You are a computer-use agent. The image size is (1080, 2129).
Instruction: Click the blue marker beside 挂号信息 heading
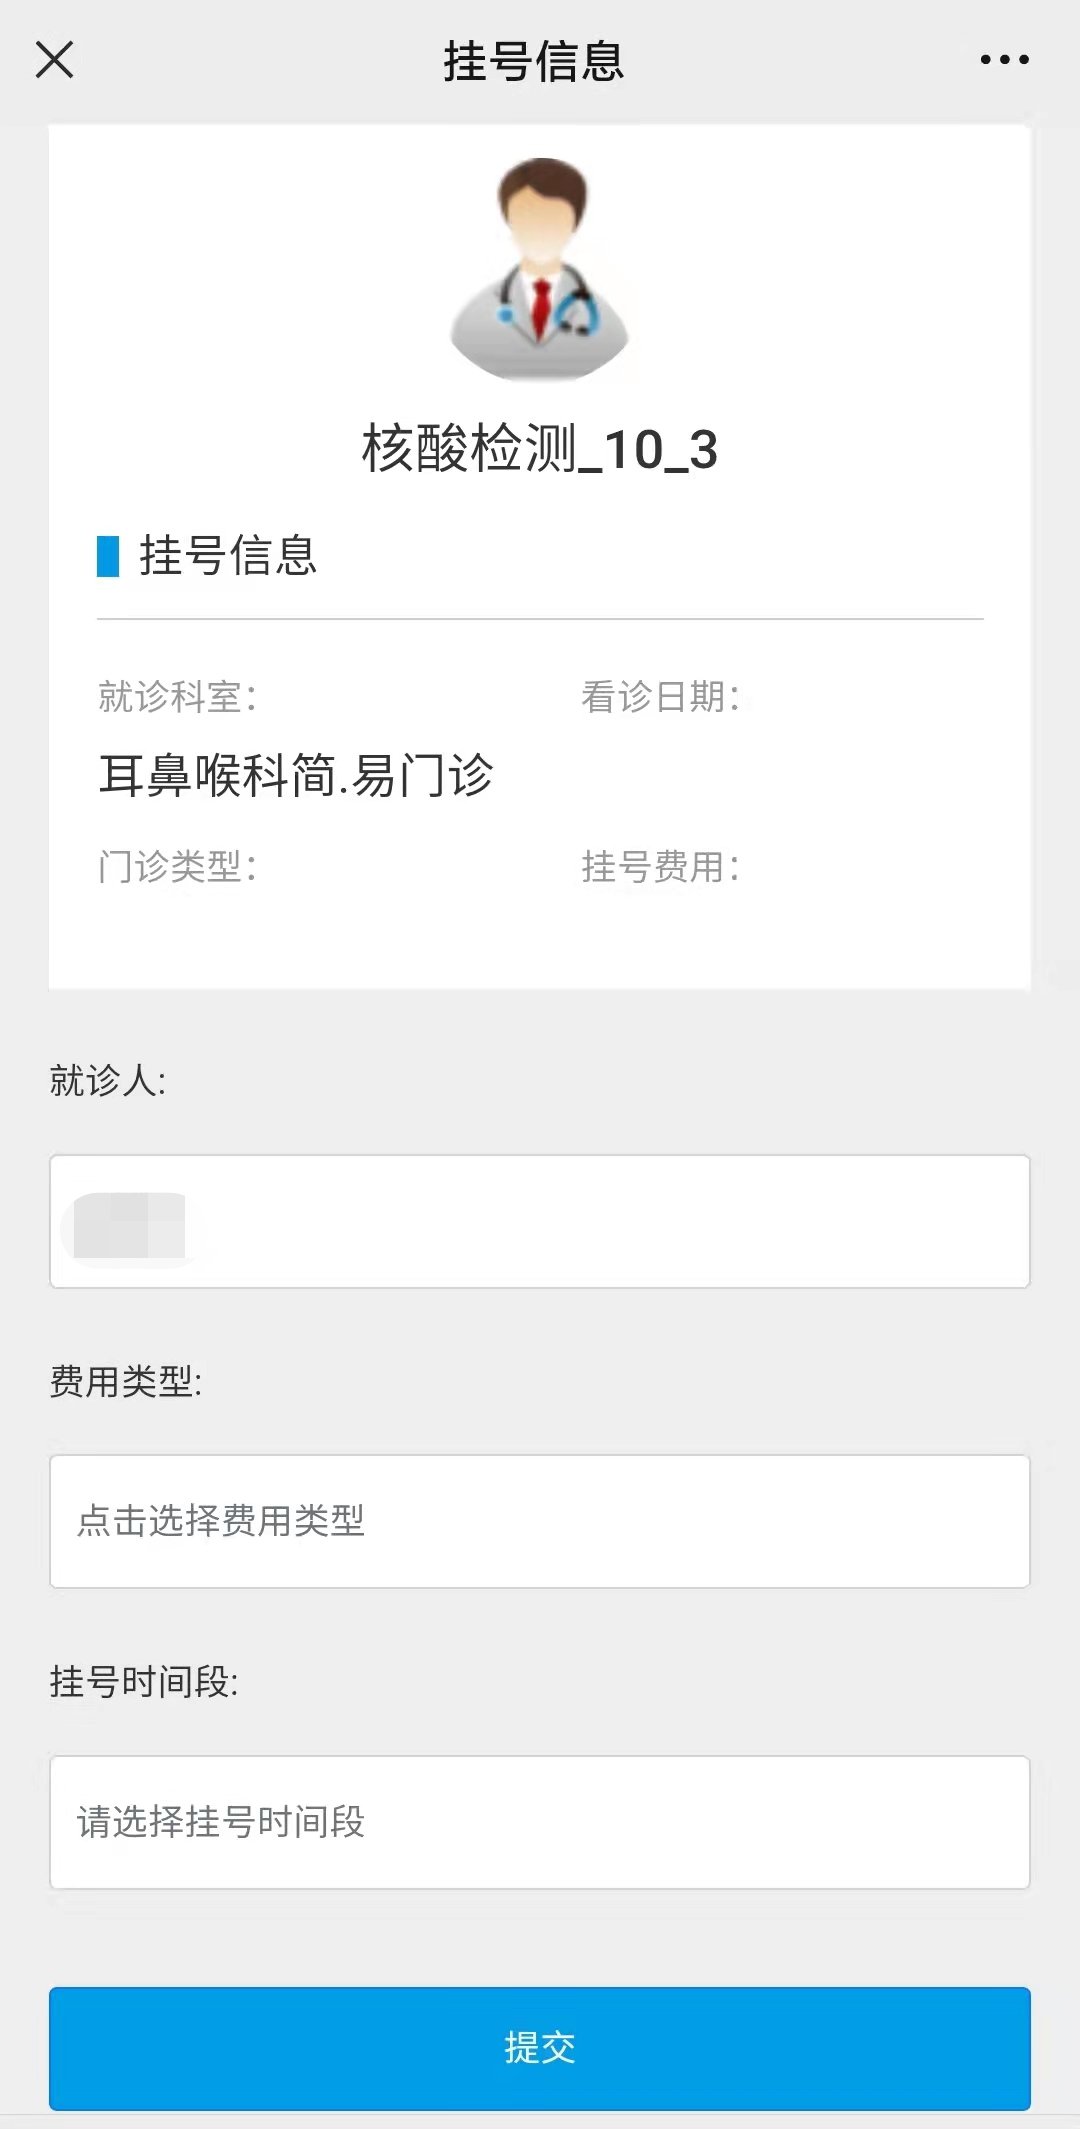click(x=108, y=556)
